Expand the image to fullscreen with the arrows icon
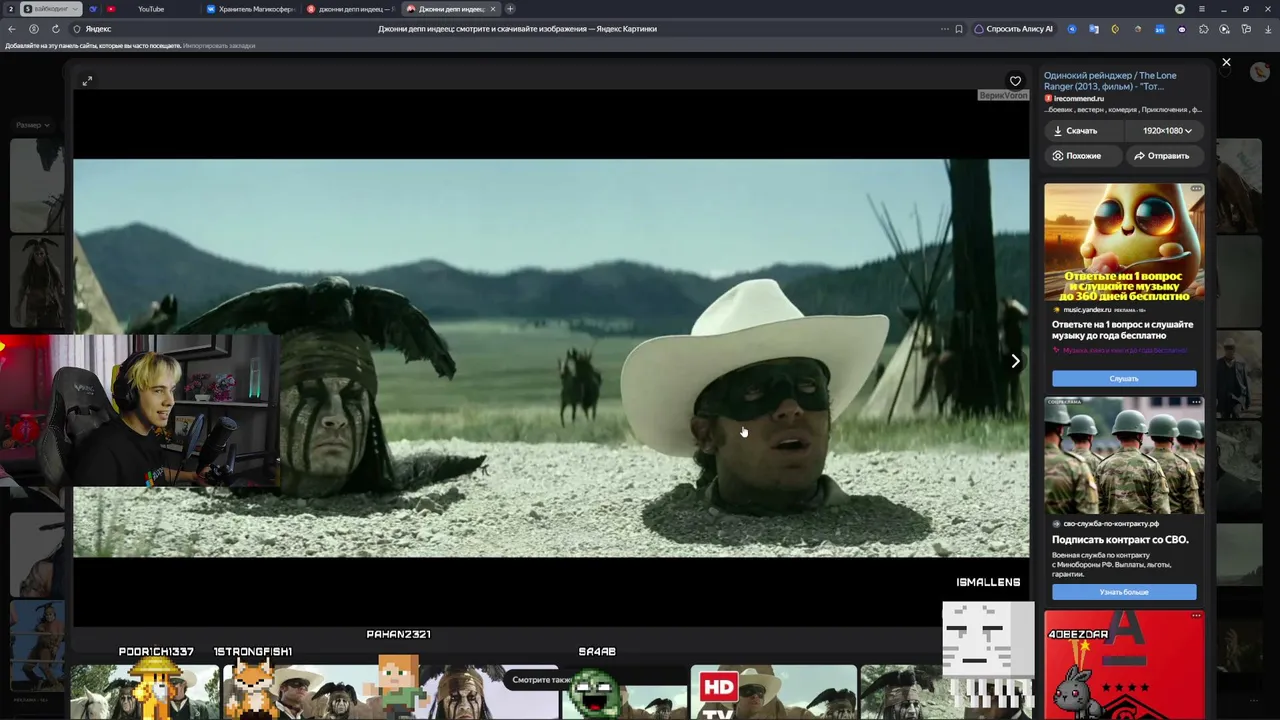 [87, 81]
